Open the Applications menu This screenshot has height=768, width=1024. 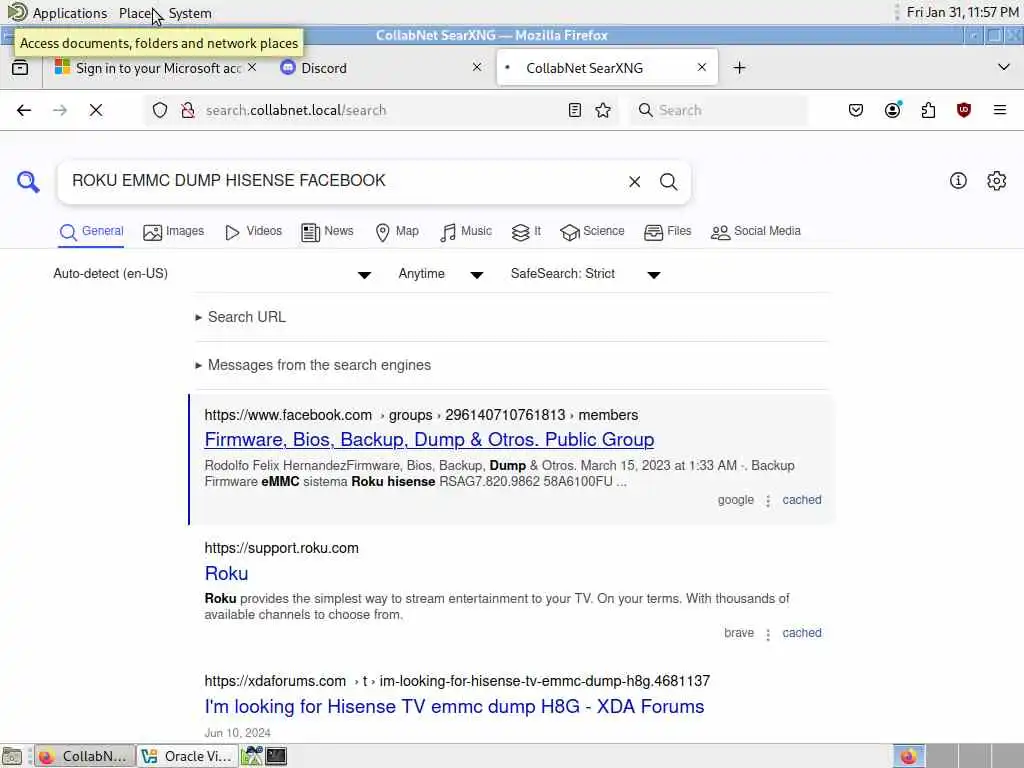69,13
